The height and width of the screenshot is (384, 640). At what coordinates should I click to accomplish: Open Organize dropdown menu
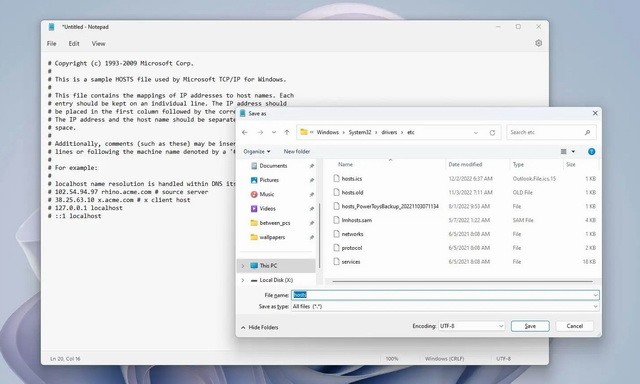pos(257,151)
